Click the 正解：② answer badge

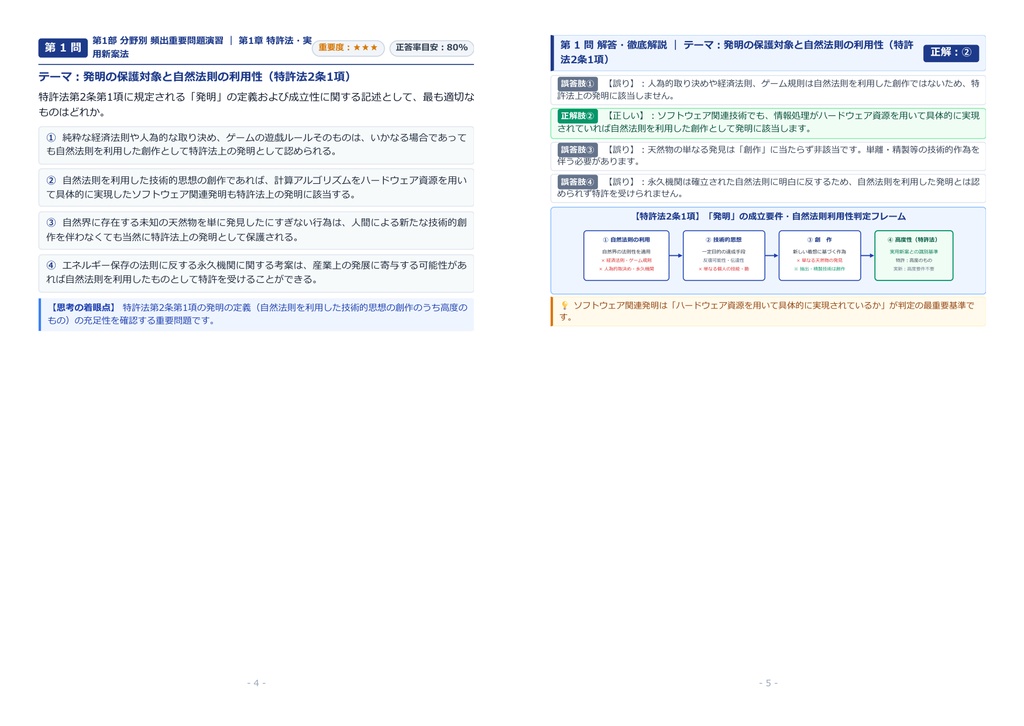pos(951,52)
